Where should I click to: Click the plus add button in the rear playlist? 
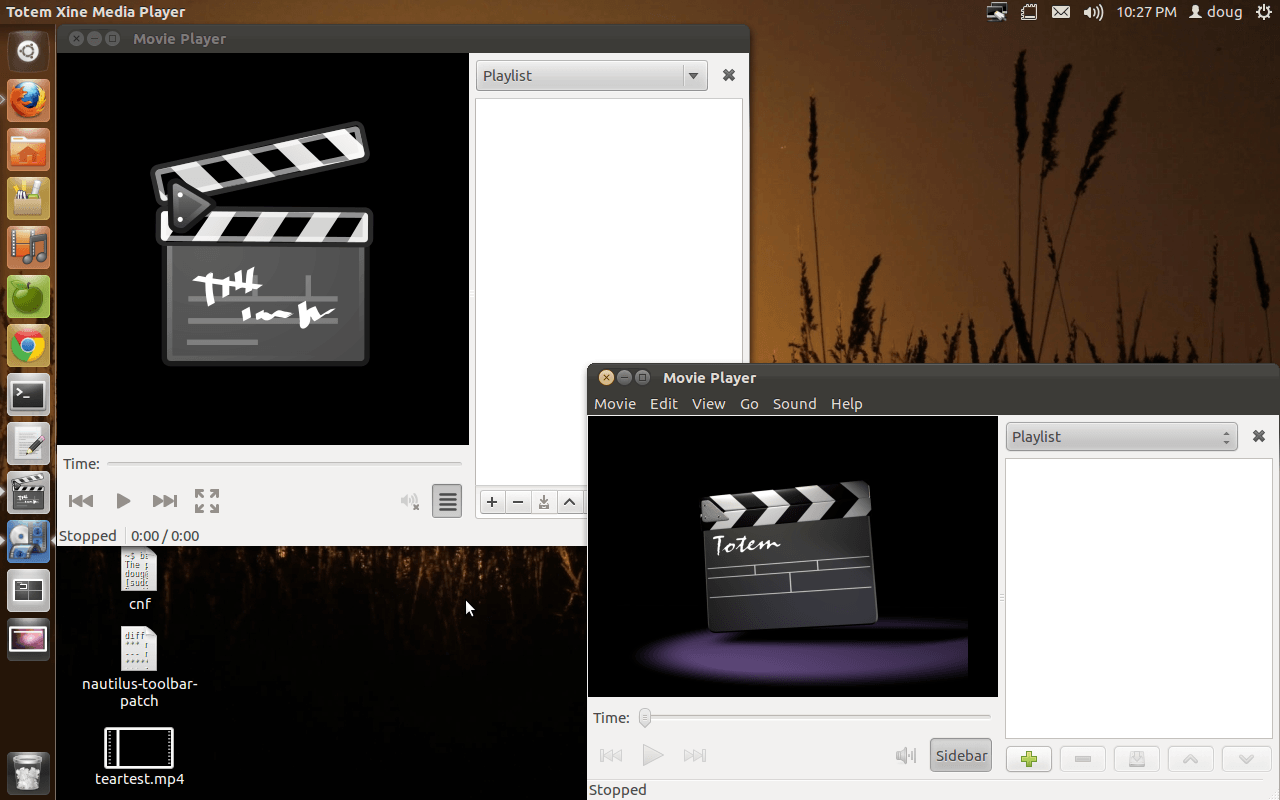pyautogui.click(x=492, y=502)
